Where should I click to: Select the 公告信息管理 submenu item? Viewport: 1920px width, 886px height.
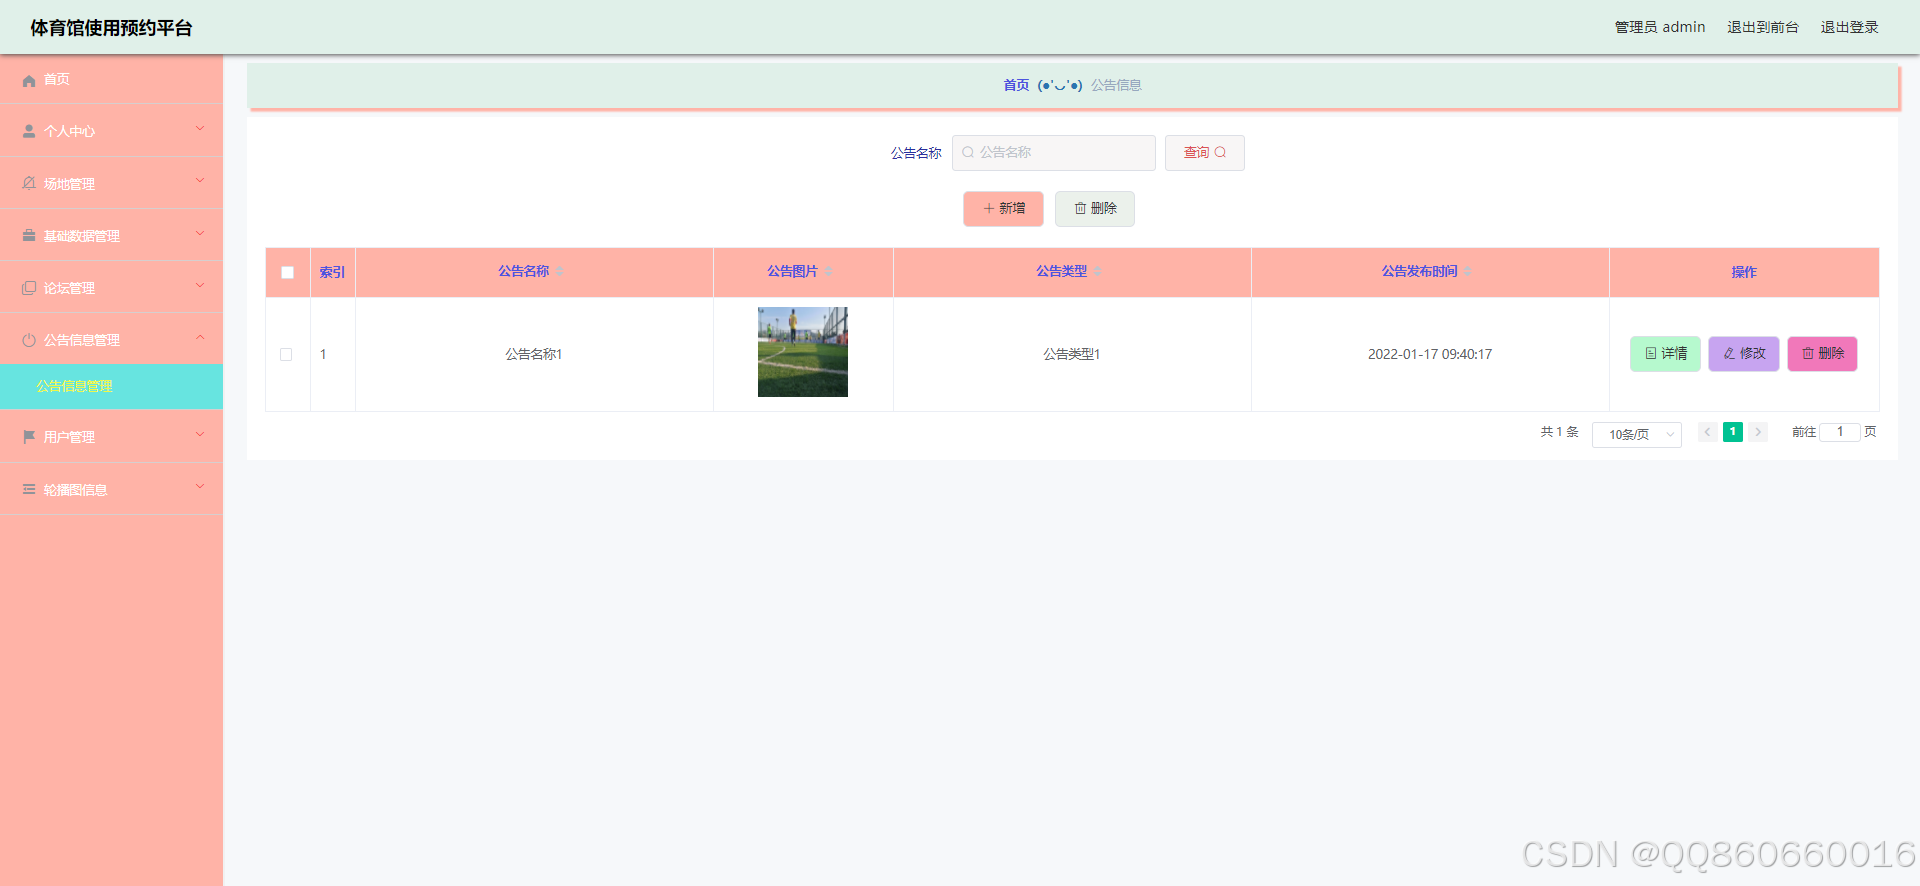click(111, 386)
